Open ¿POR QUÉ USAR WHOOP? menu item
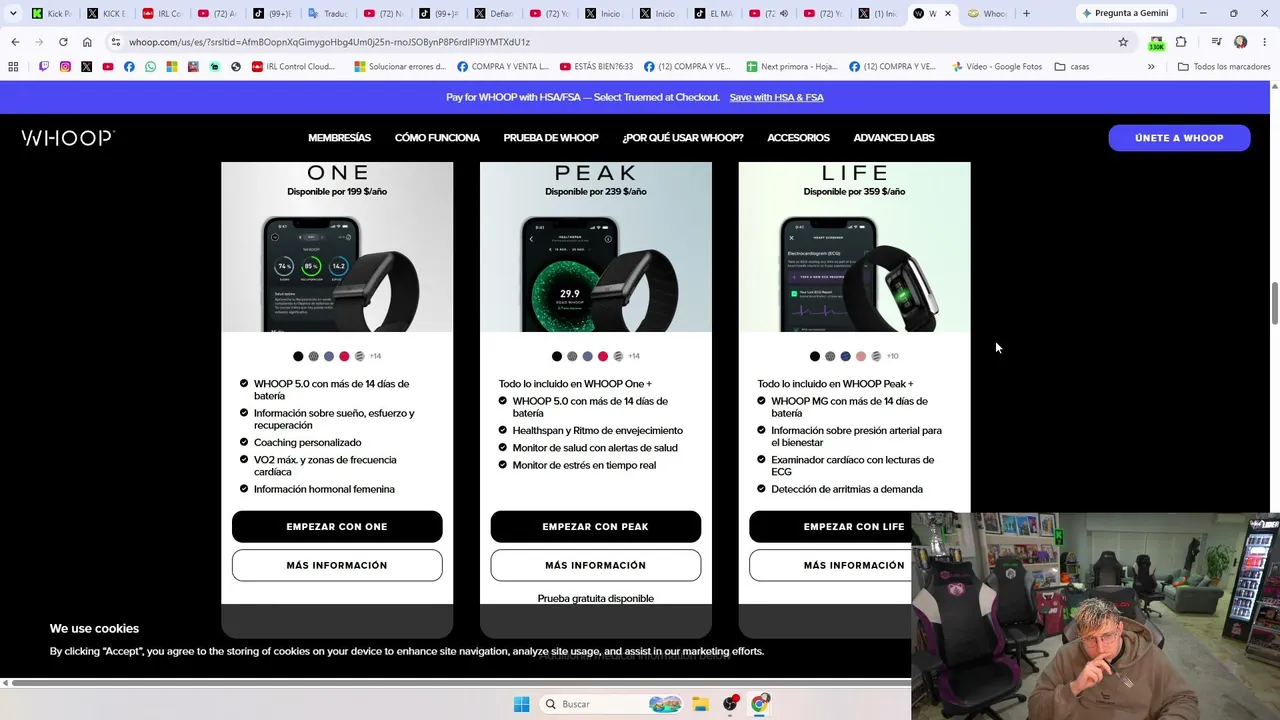The image size is (1280, 720). pyautogui.click(x=683, y=138)
